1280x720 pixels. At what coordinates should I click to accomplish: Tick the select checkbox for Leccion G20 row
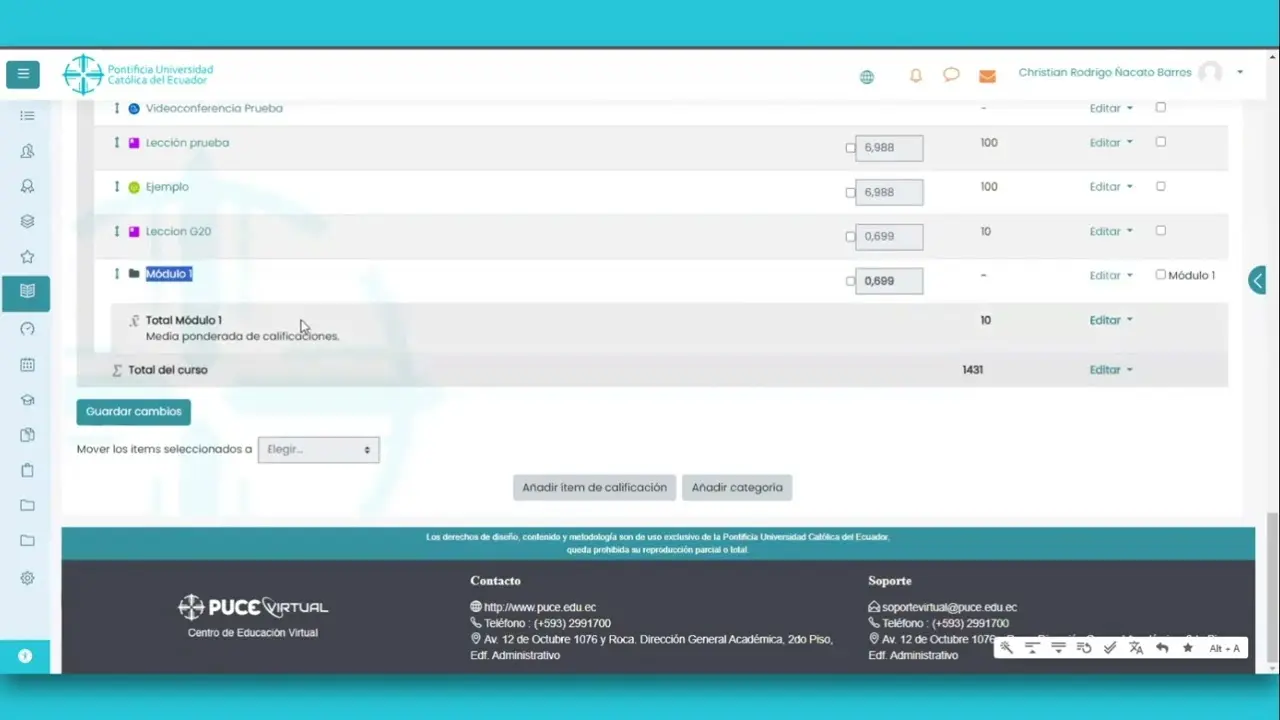point(1161,230)
